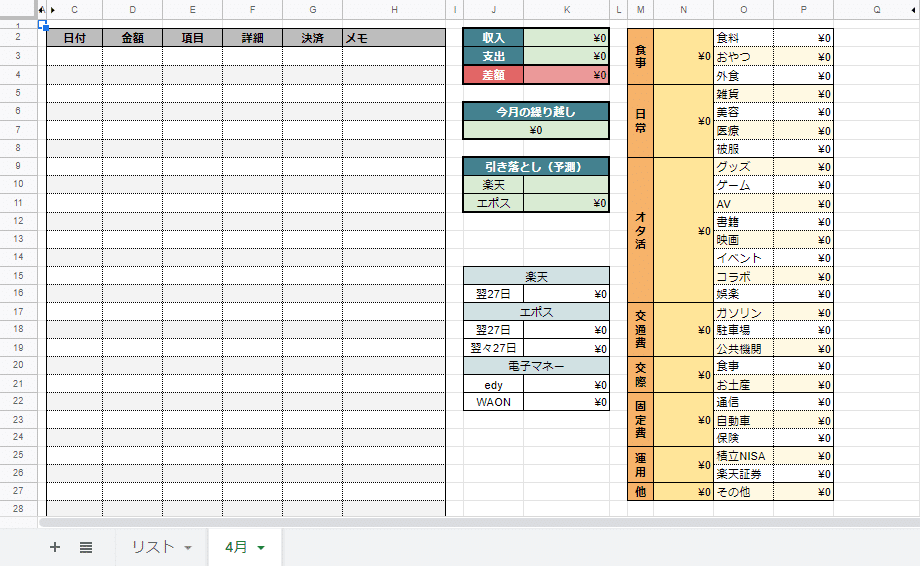Screen dimensions: 920x566
Task: Click the add new sheet plus icon
Action: (x=55, y=547)
